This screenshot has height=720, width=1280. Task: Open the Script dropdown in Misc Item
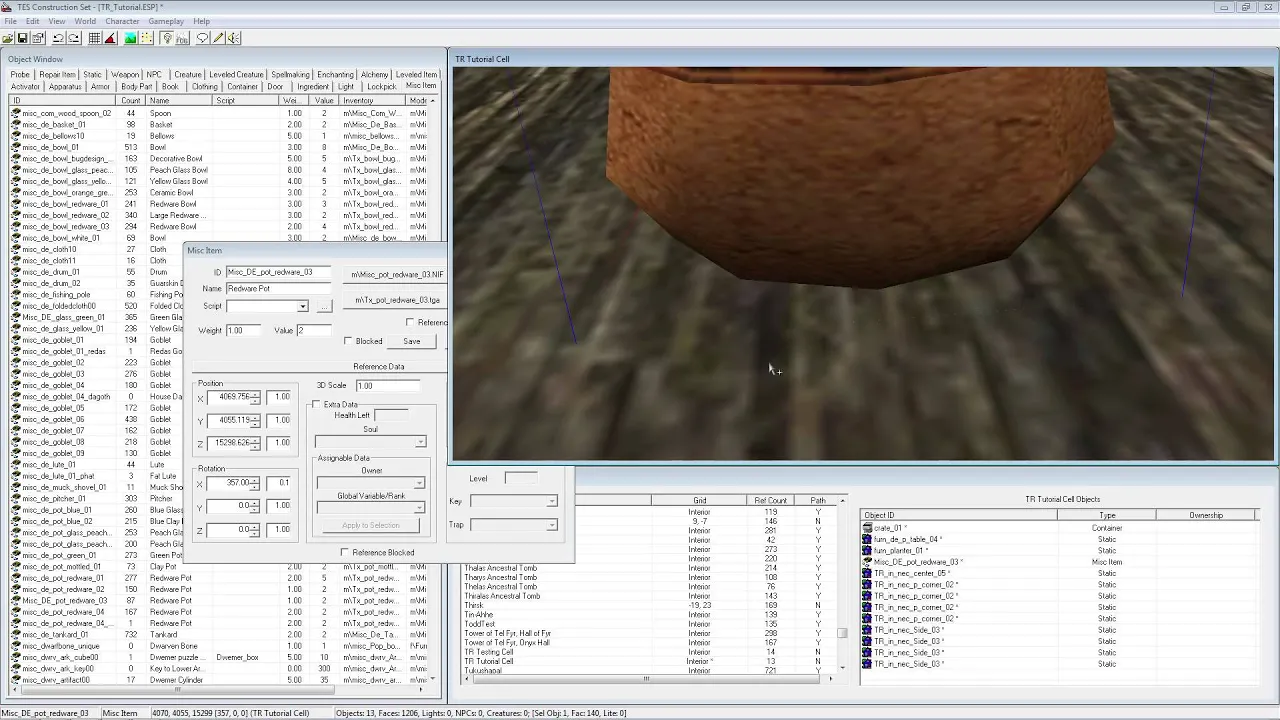coord(302,307)
